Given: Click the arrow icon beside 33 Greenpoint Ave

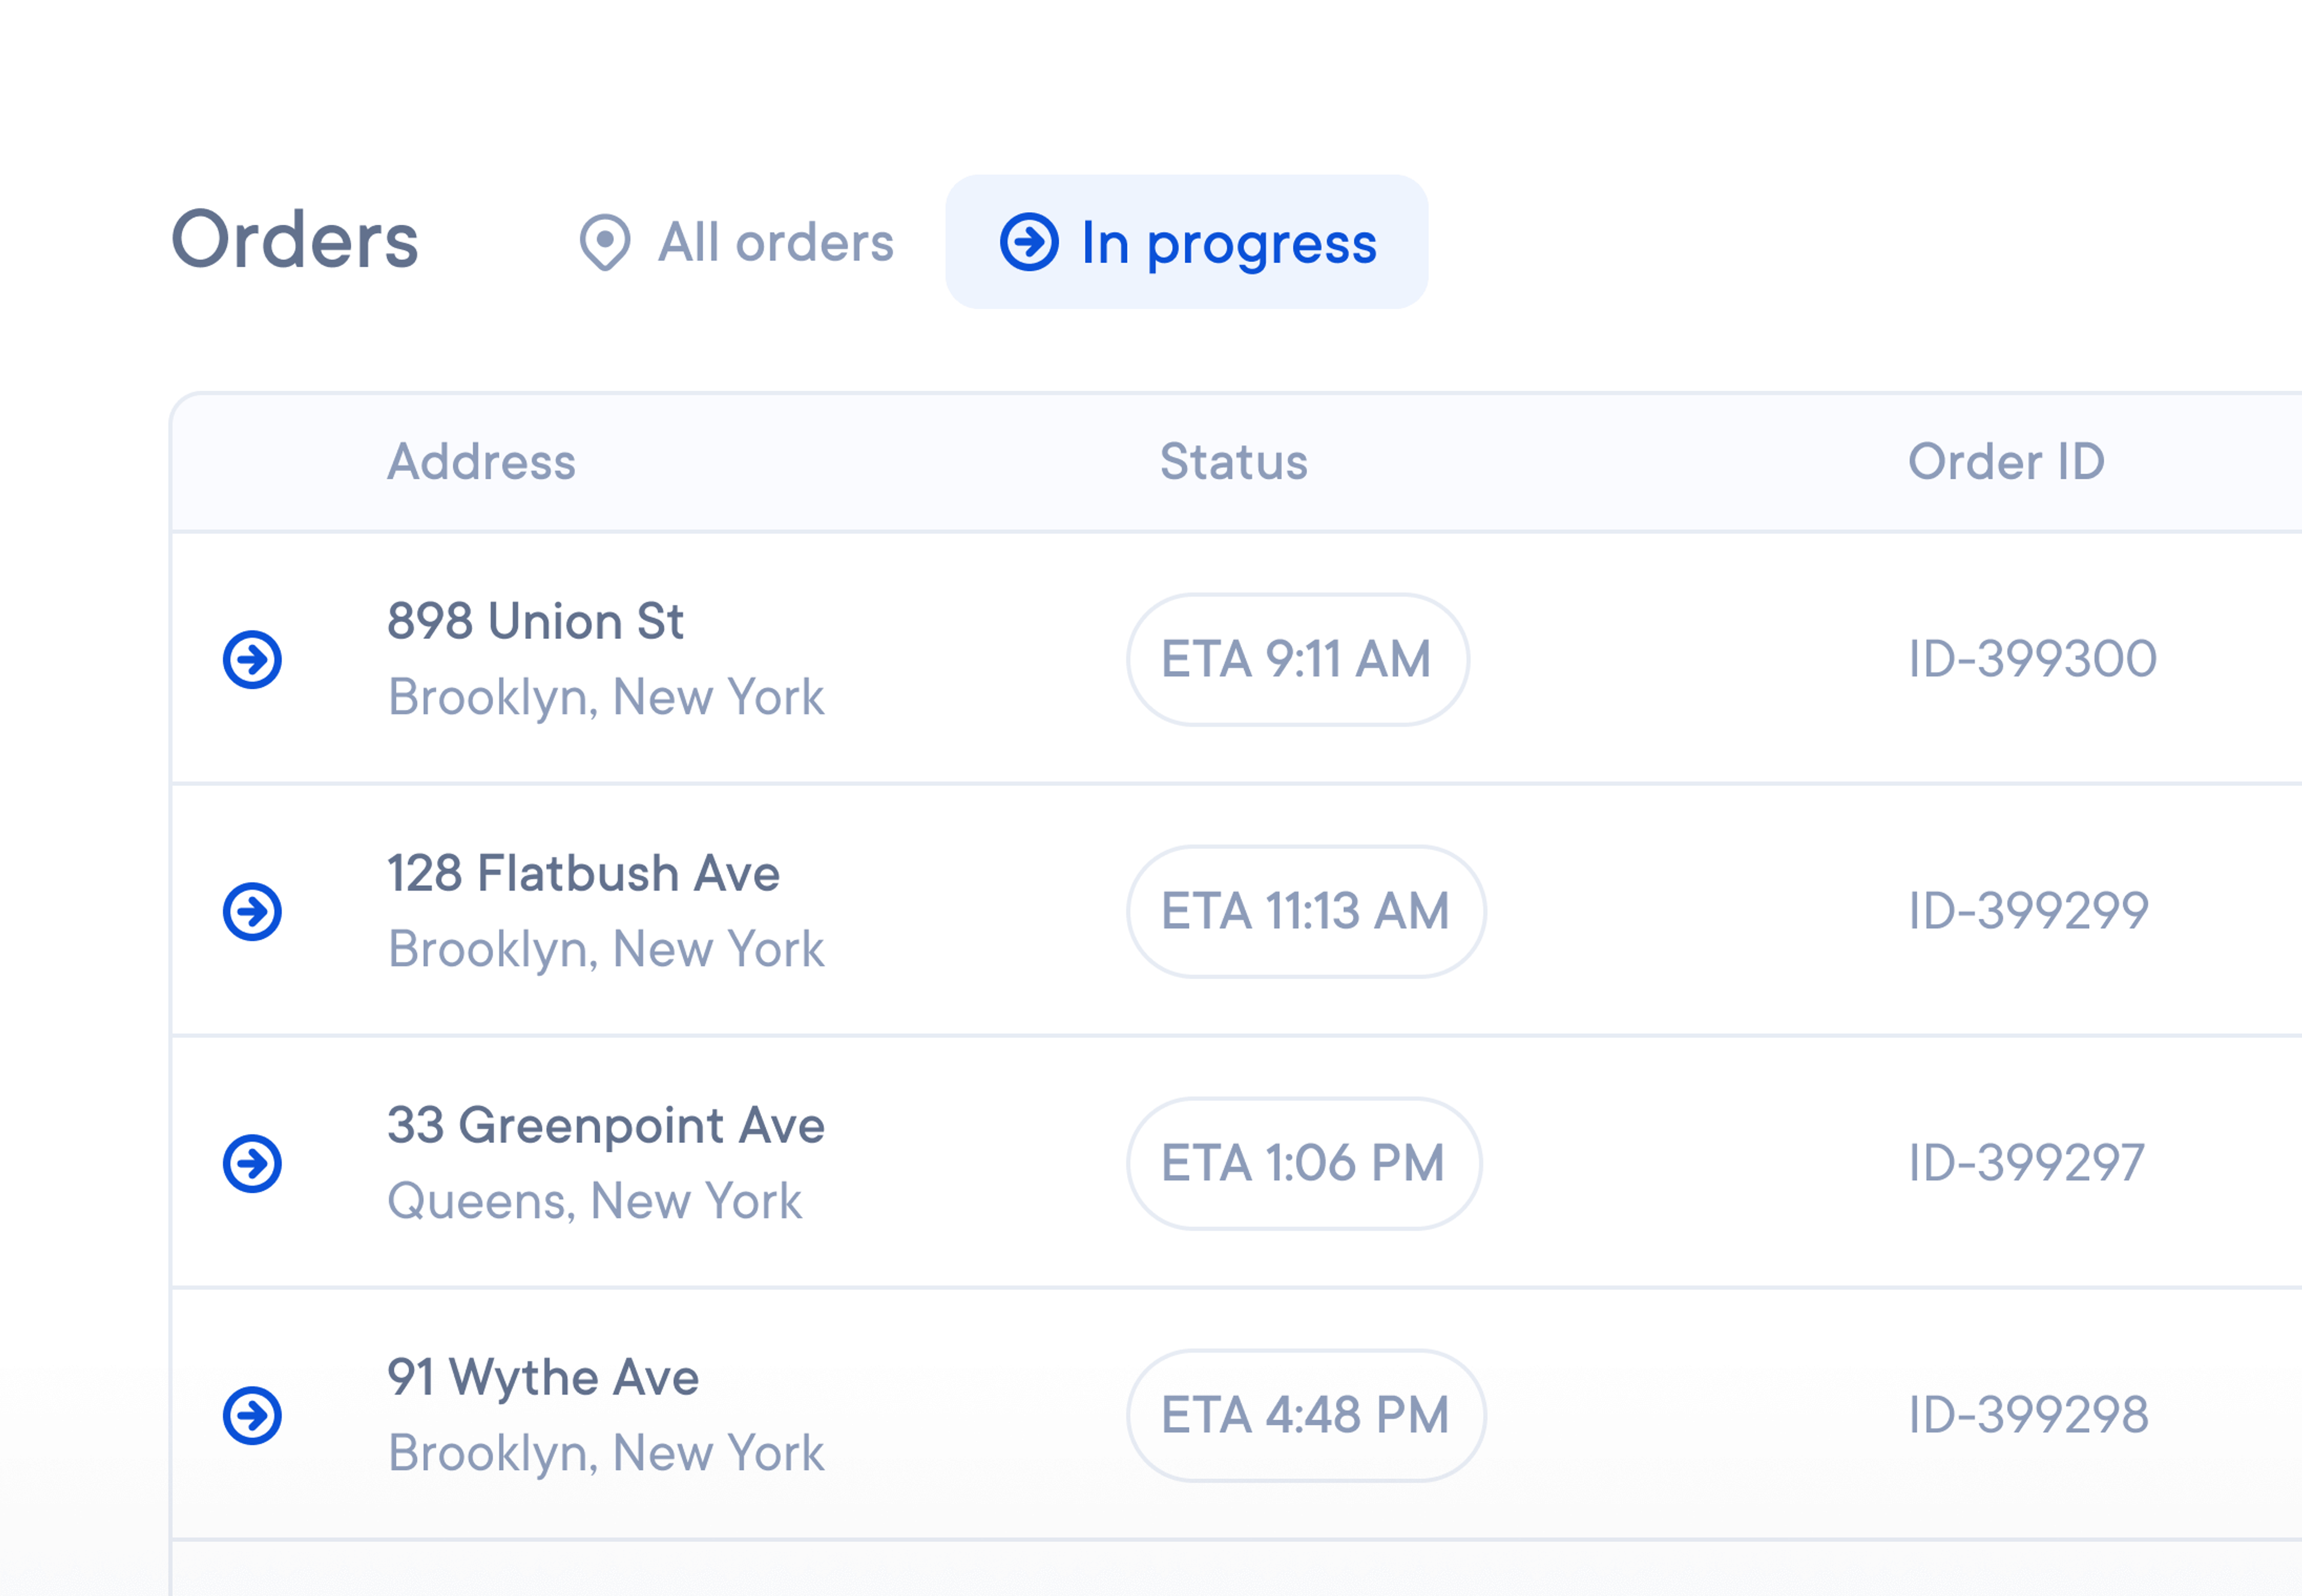Looking at the screenshot, I should coord(253,1162).
